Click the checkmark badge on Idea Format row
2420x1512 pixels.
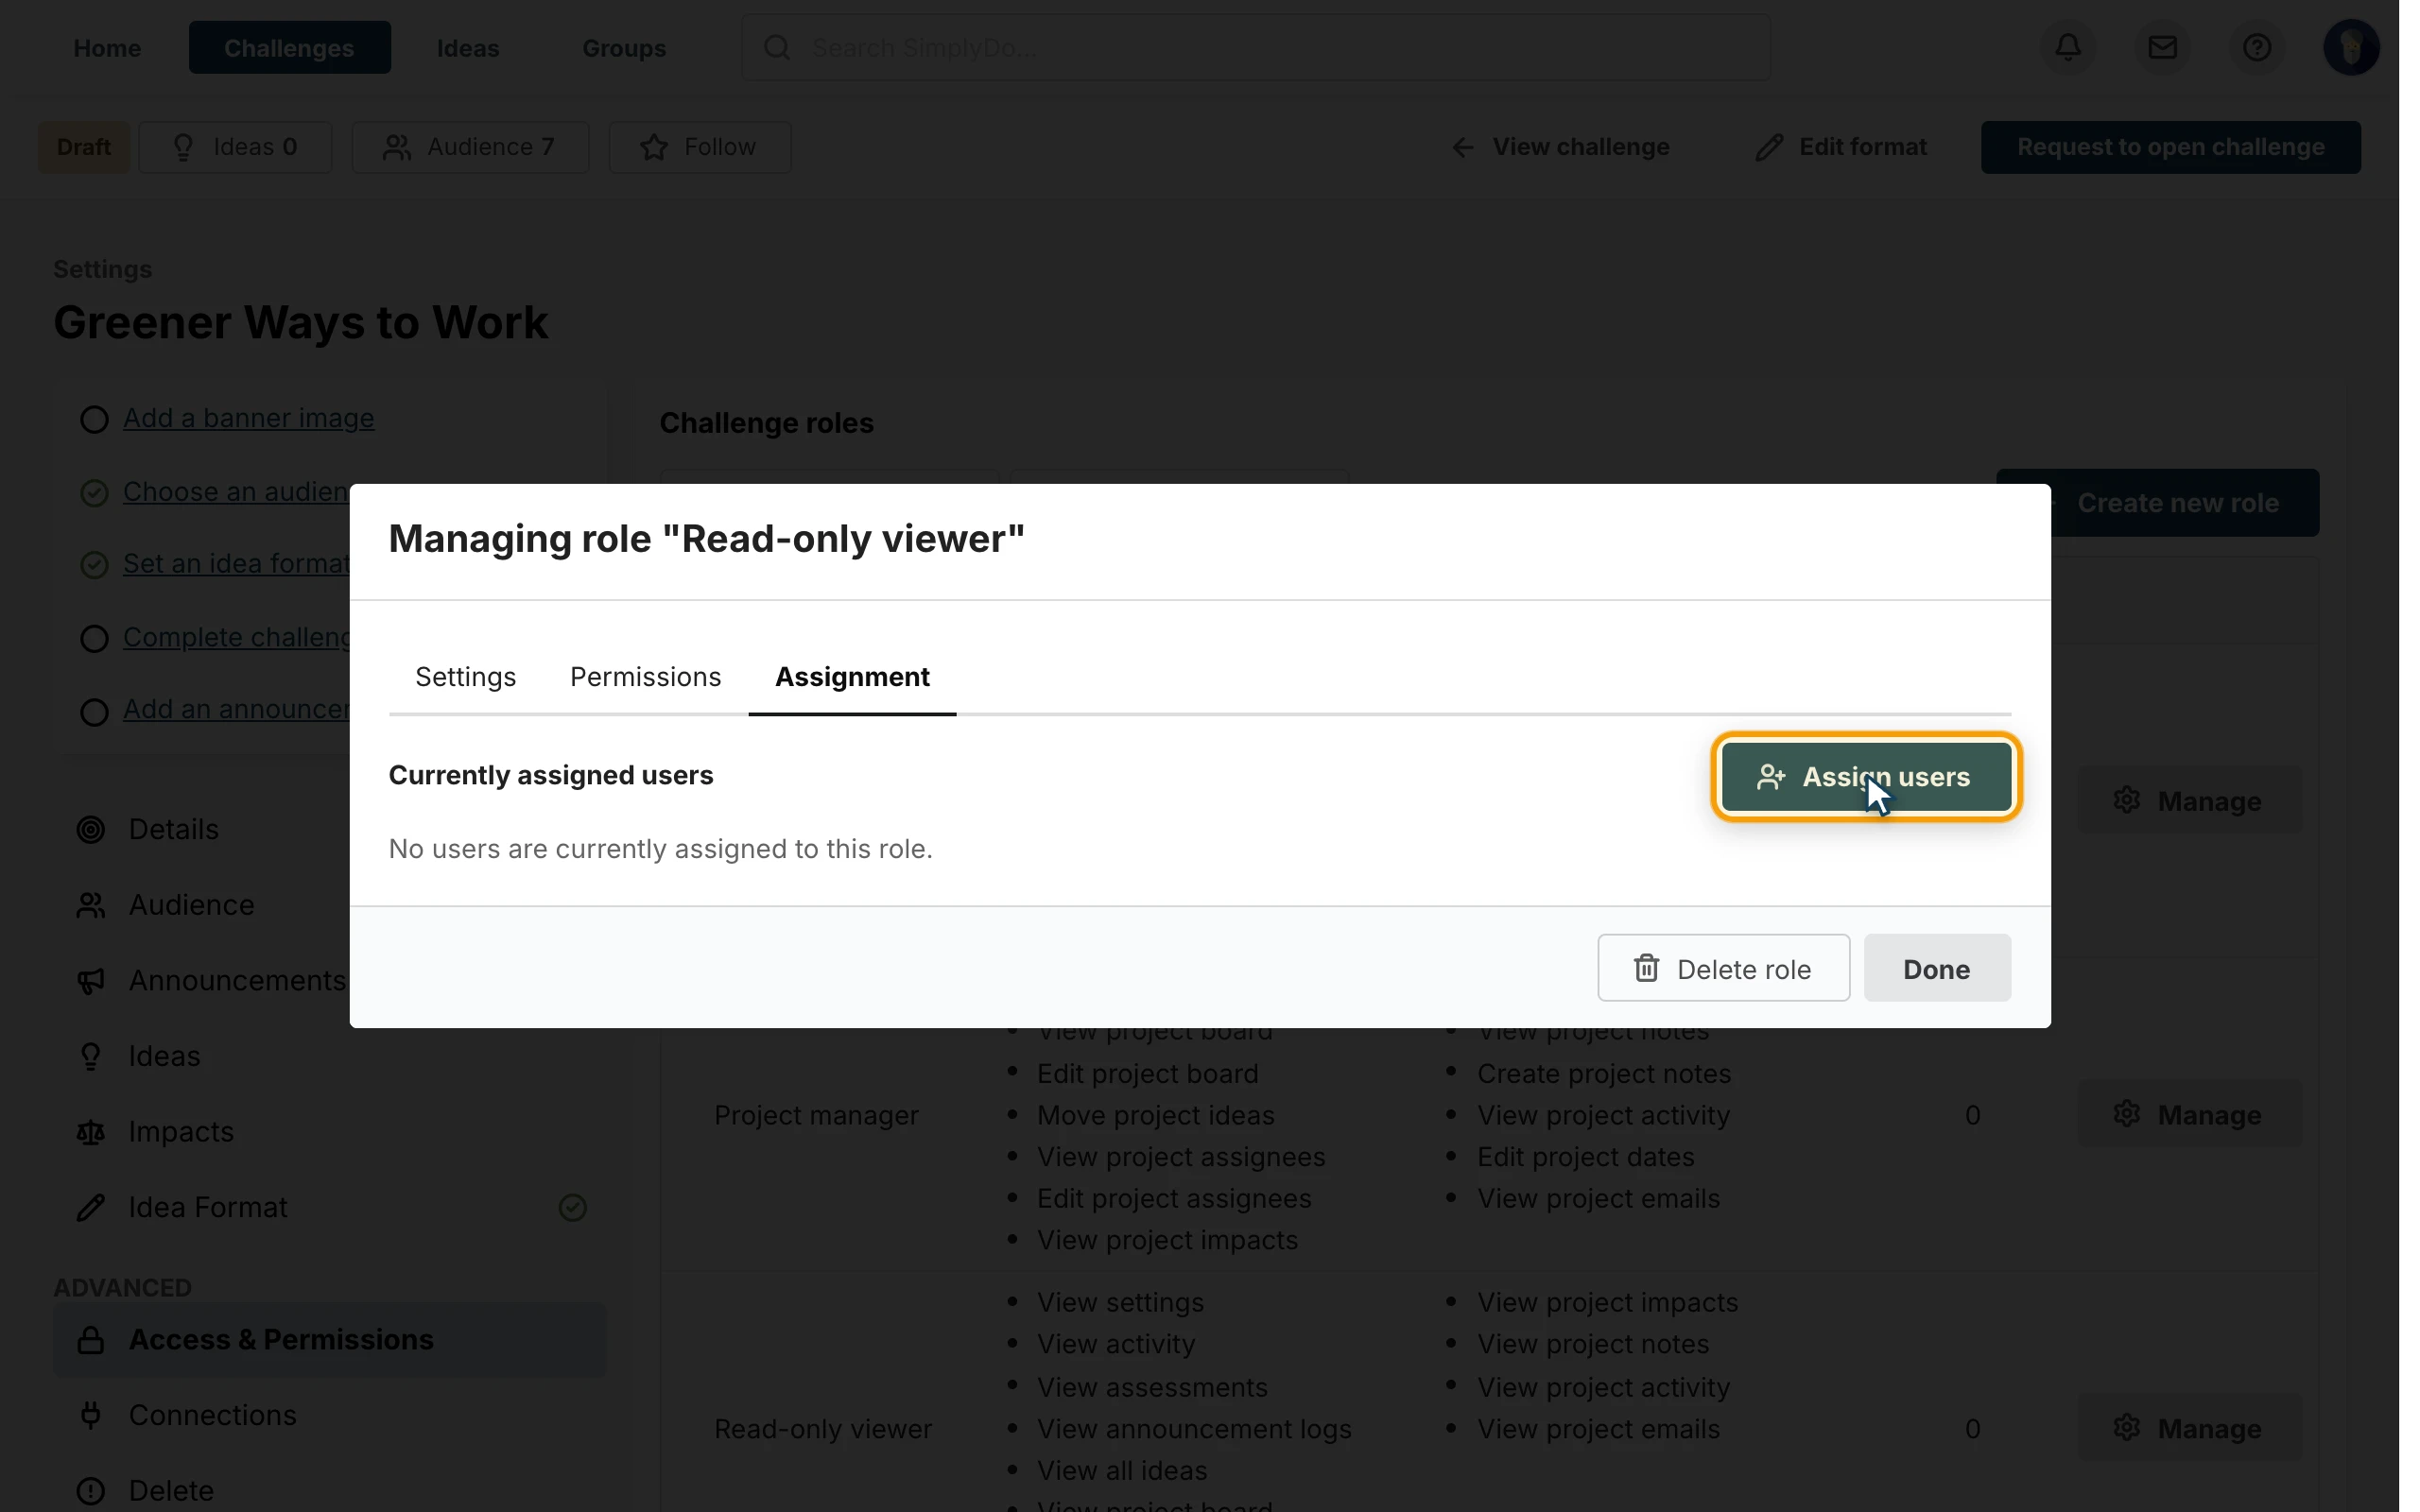572,1207
